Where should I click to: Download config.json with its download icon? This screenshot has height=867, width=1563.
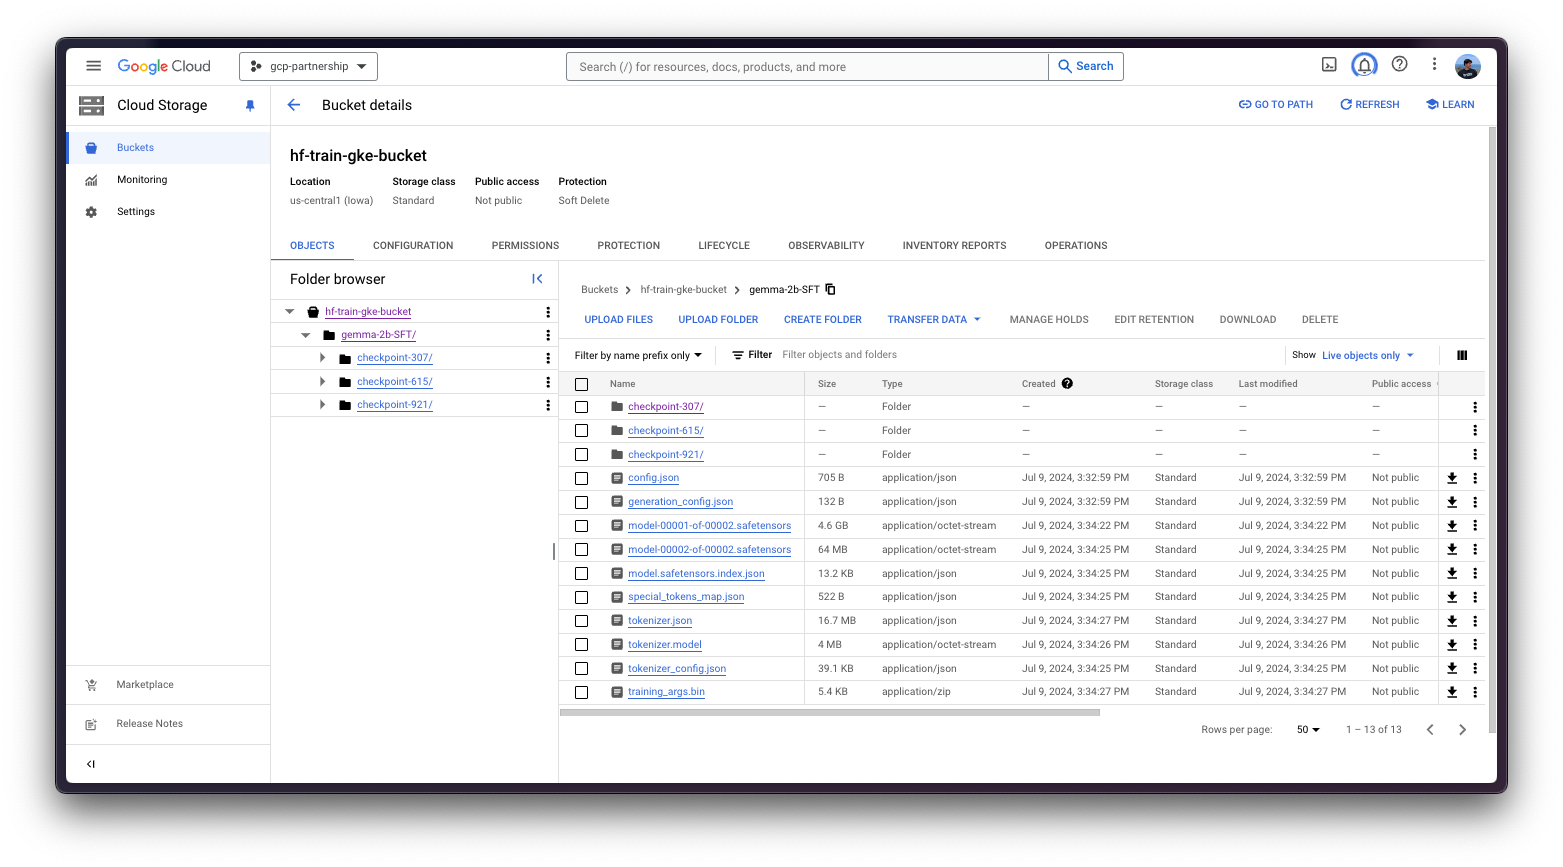[x=1452, y=478]
